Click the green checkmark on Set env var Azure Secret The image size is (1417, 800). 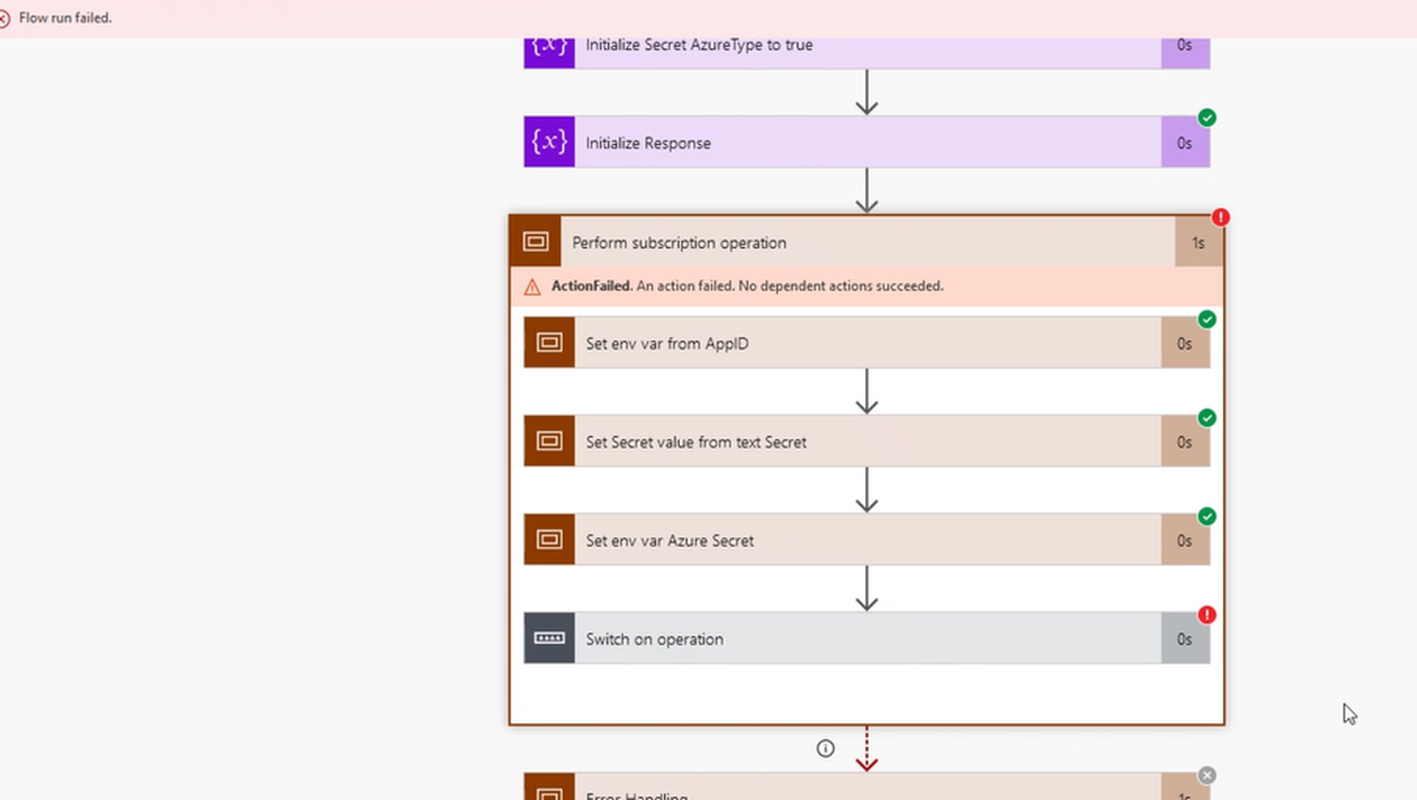[1207, 517]
